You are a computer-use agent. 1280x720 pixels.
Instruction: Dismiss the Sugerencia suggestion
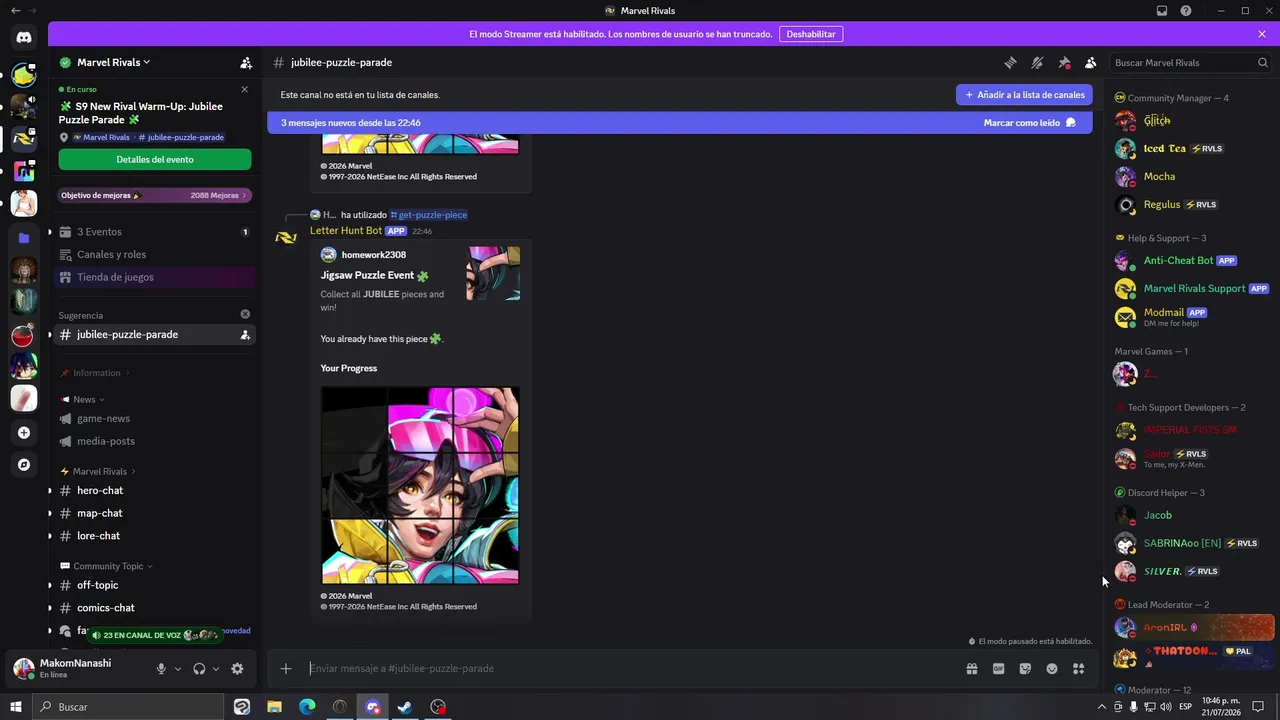tap(245, 314)
